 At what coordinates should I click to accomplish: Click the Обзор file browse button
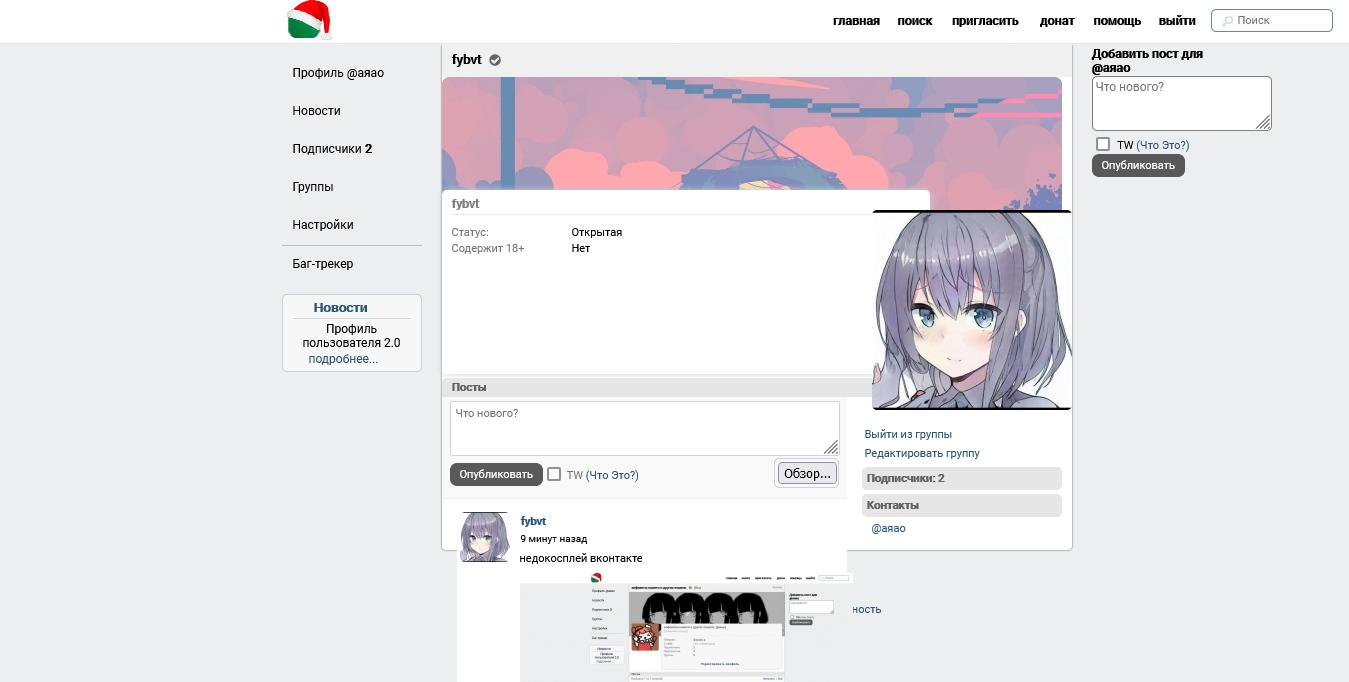pyautogui.click(x=806, y=474)
